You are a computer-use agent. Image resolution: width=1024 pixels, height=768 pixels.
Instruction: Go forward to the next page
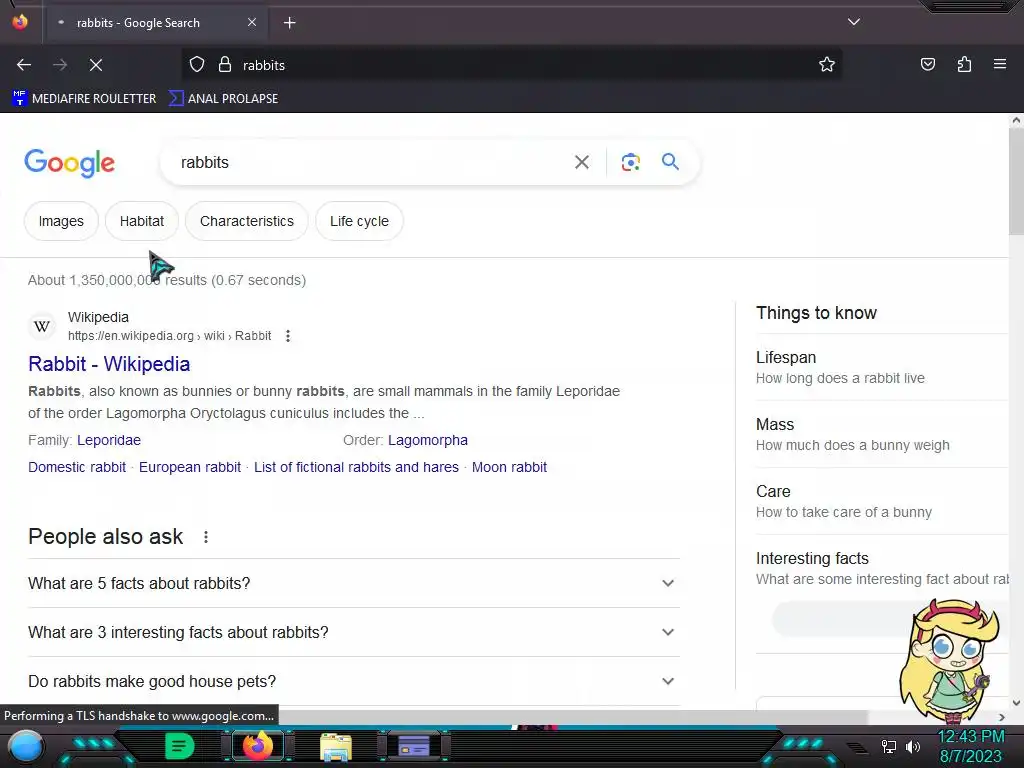60,65
